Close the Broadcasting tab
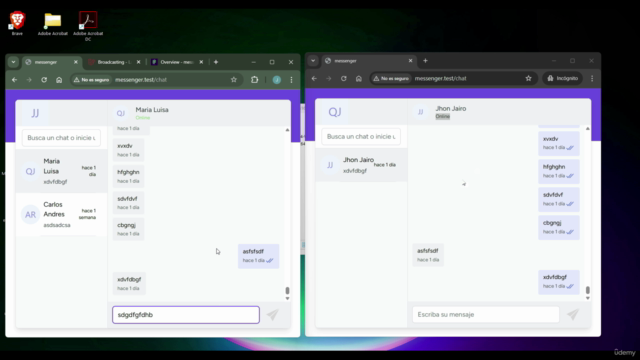The width and height of the screenshot is (640, 360). click(138, 62)
